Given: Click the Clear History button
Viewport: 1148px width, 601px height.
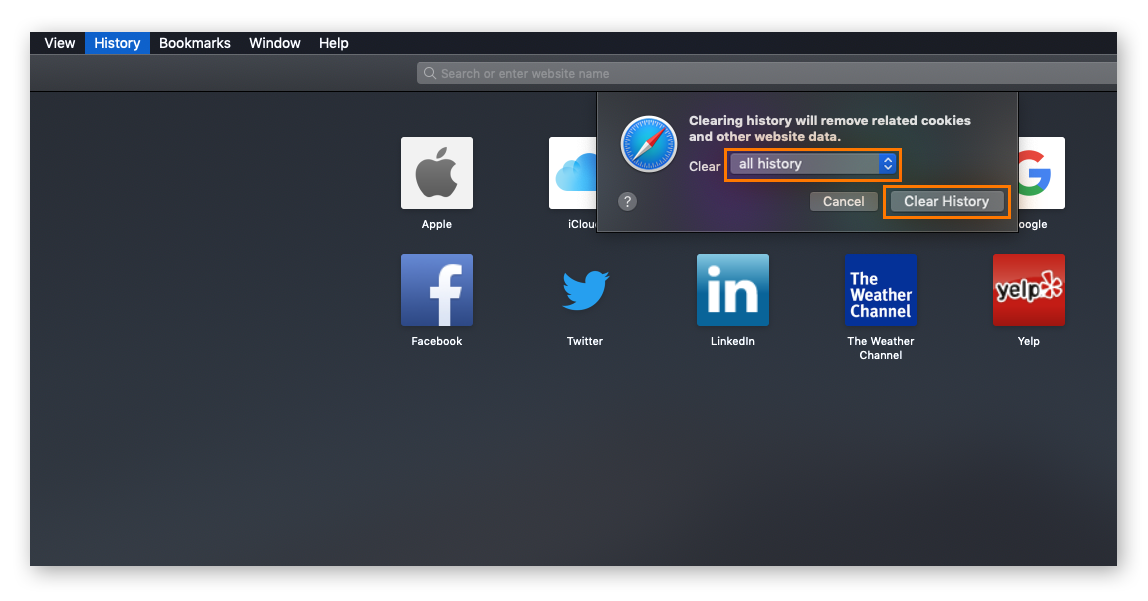Looking at the screenshot, I should tap(947, 201).
